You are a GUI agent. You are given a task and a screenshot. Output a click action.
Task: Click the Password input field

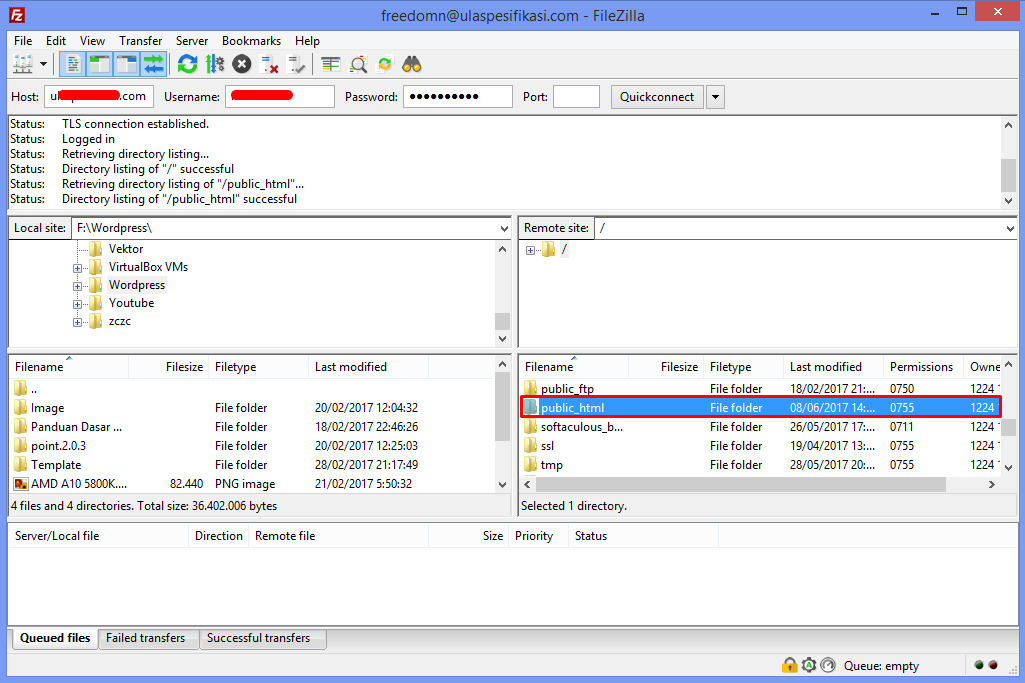point(458,97)
